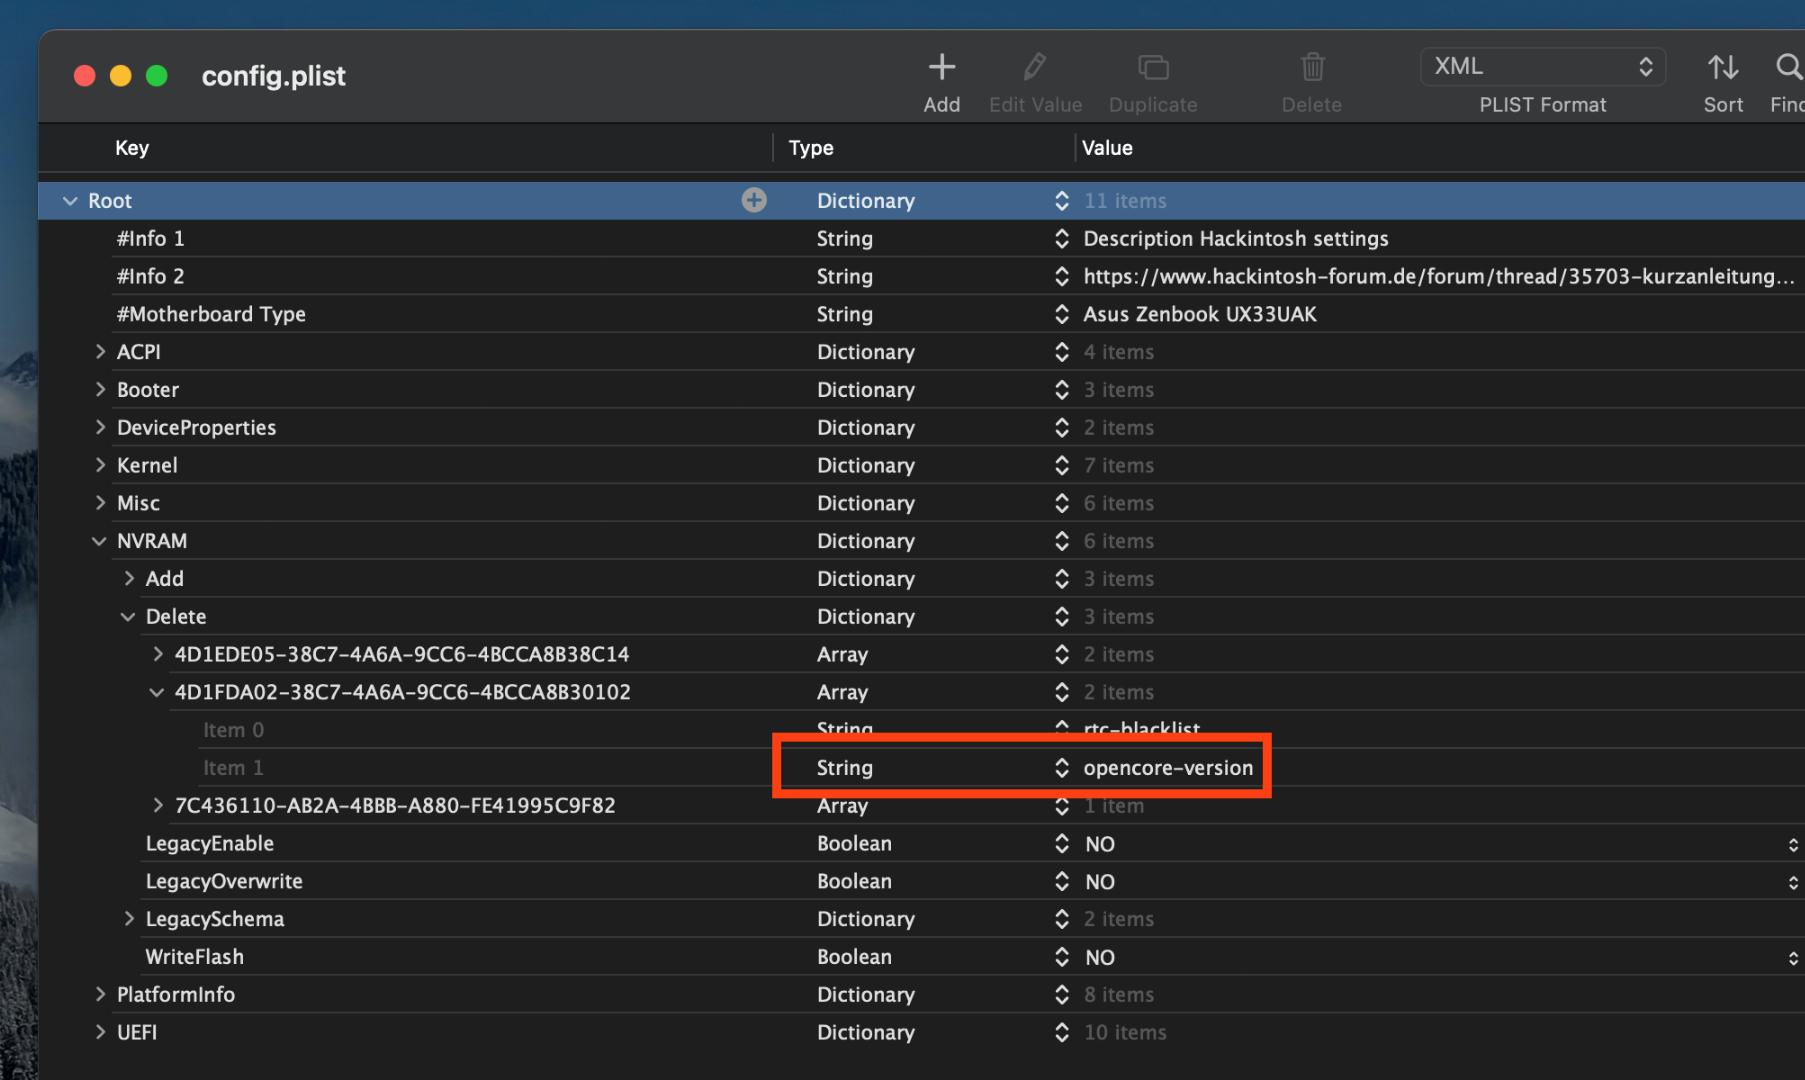Select the hackintosh-forum URL value

1438,277
